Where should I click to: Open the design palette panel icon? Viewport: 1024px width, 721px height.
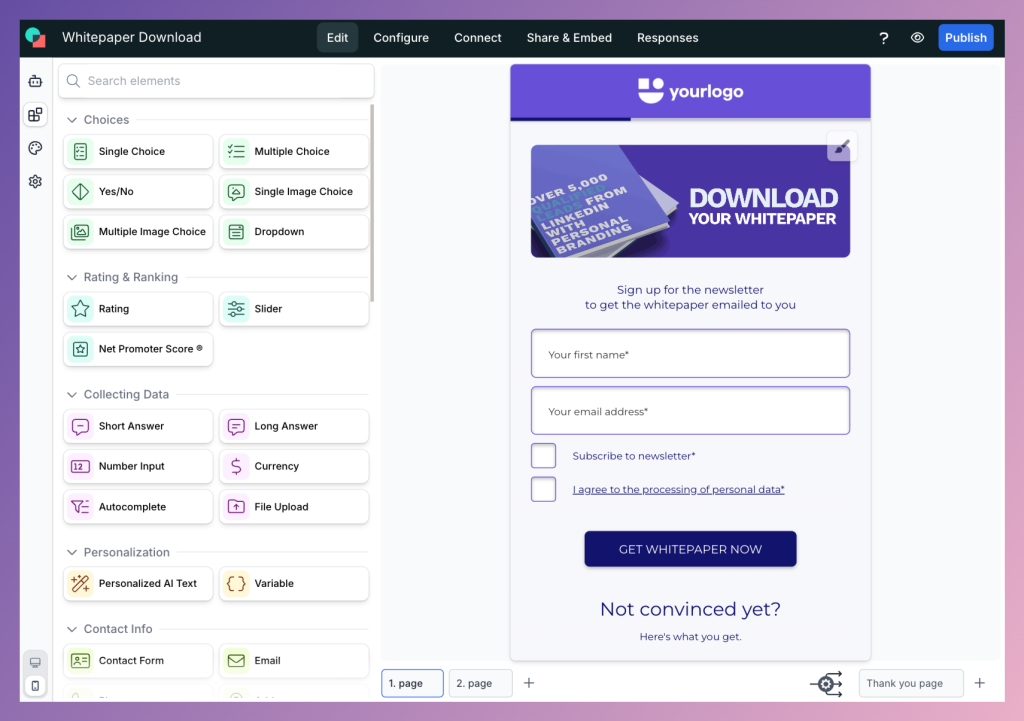[x=35, y=147]
